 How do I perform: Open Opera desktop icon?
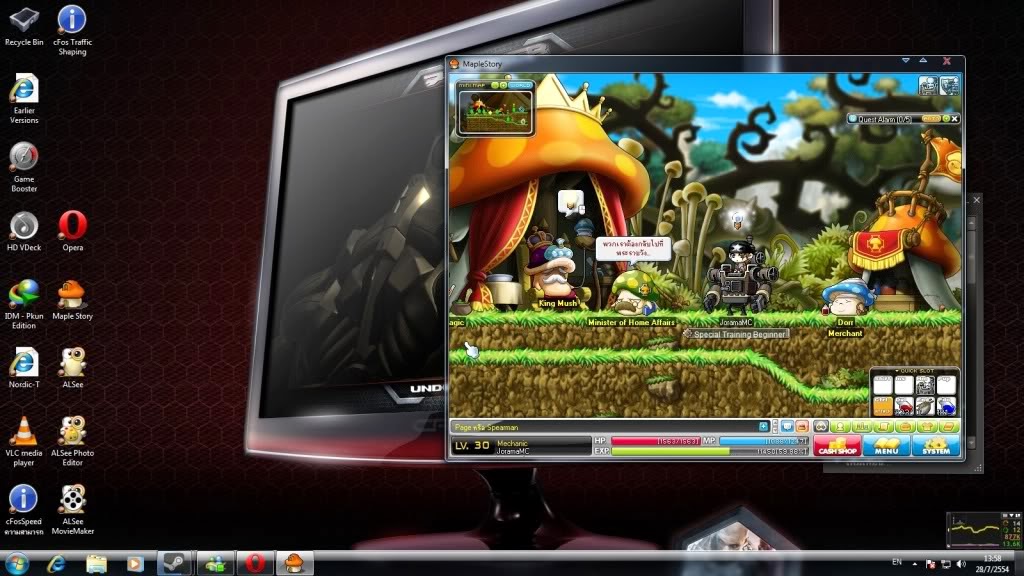pos(72,231)
